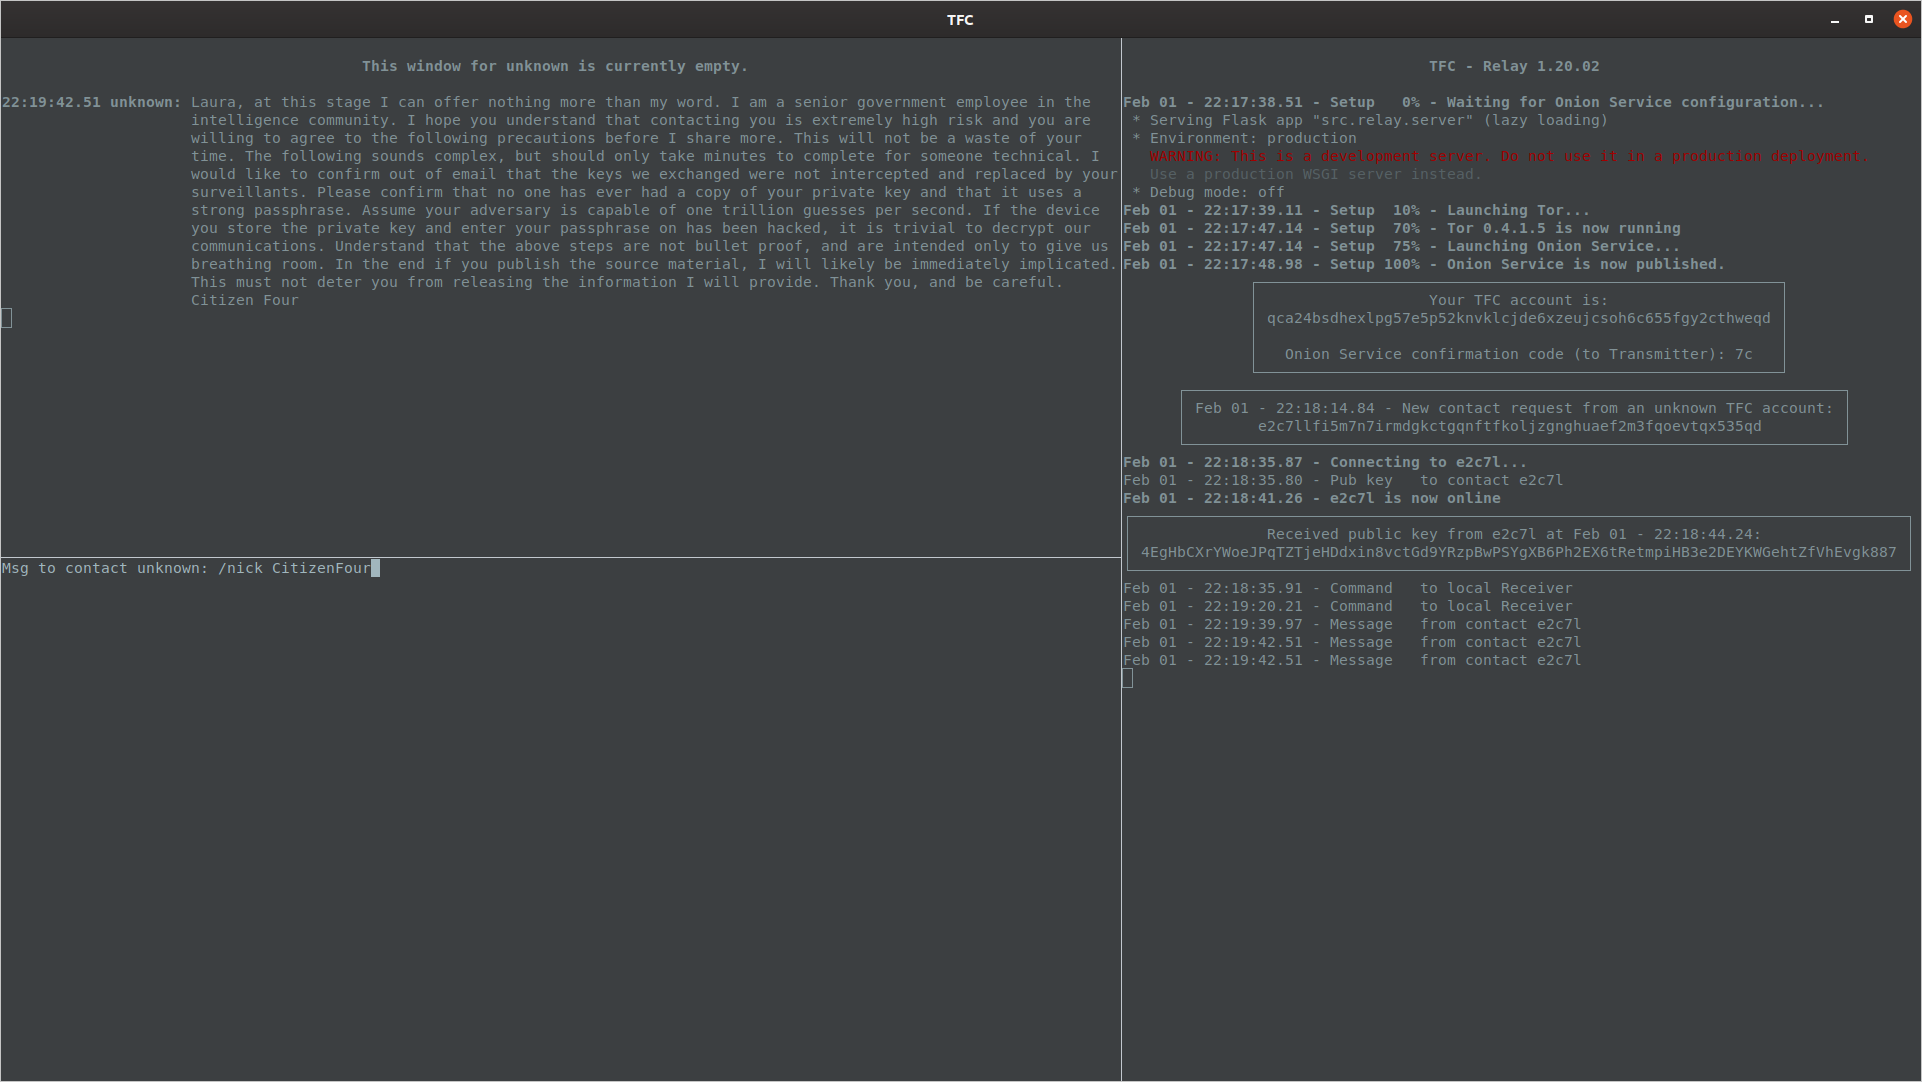
Task: Click the cursor block below the Citizen Four message
Action: (7, 318)
